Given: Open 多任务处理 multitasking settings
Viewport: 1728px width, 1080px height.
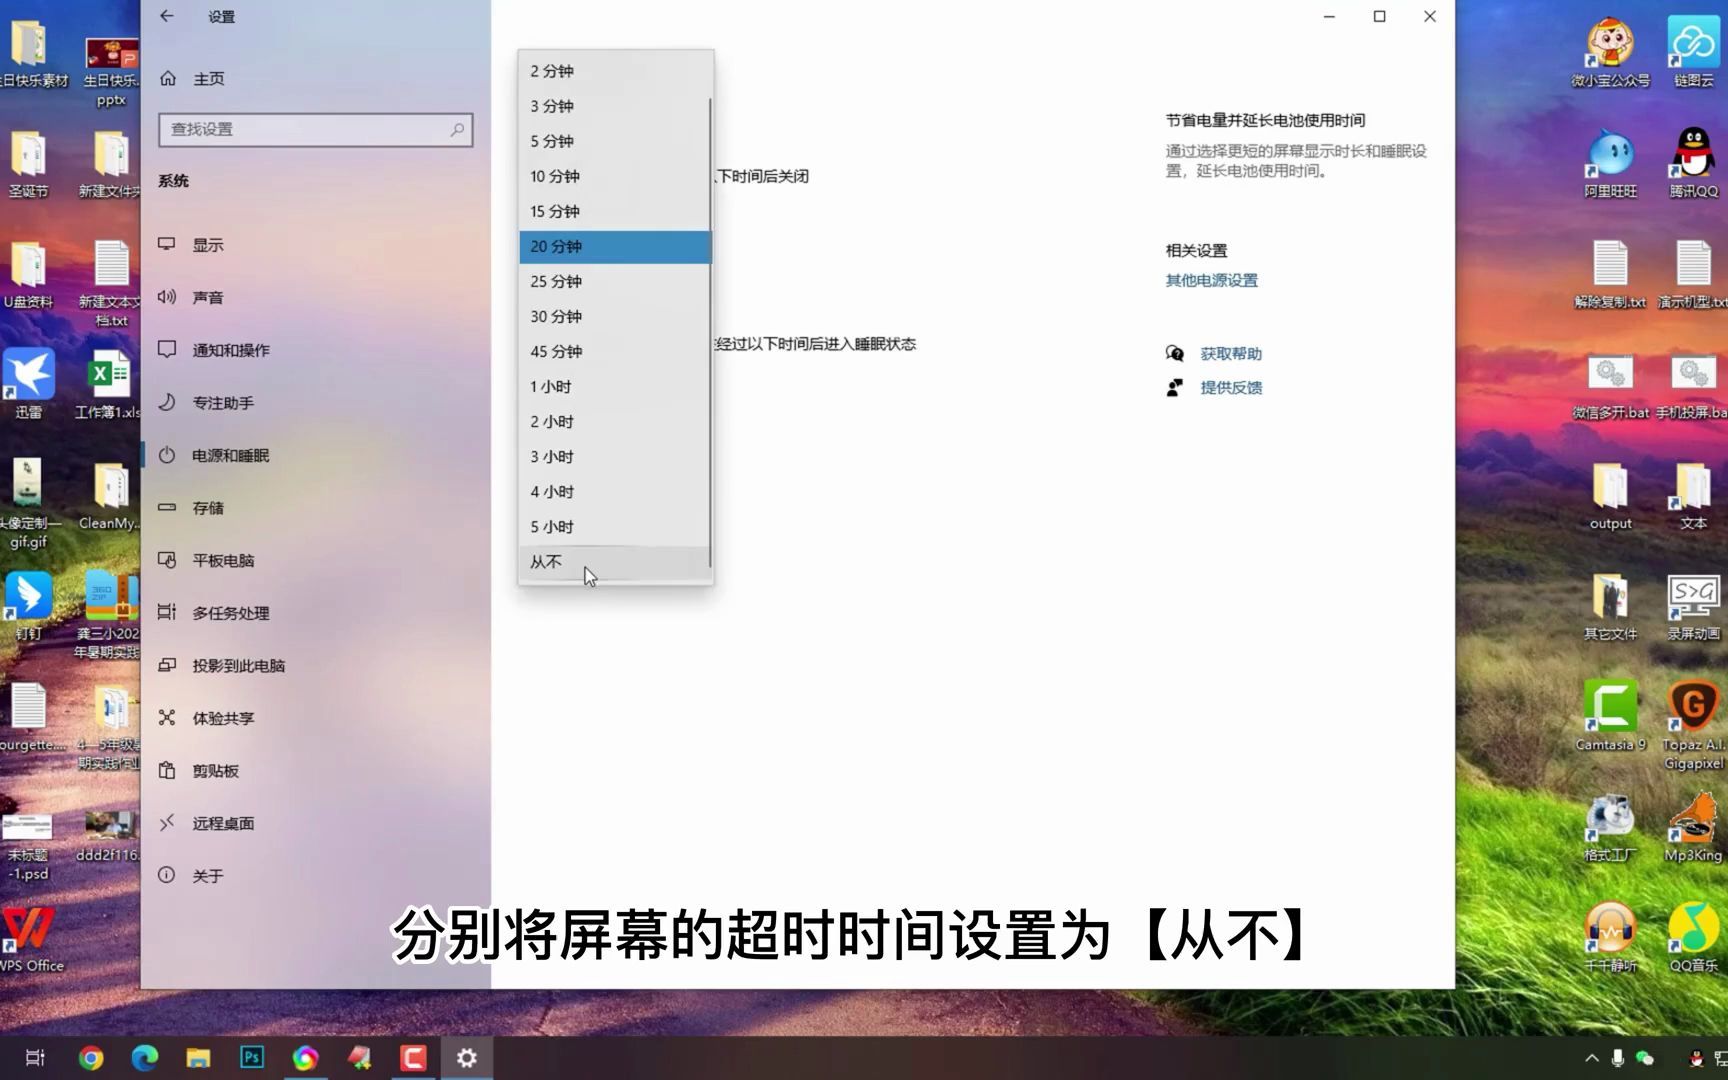Looking at the screenshot, I should [315, 613].
